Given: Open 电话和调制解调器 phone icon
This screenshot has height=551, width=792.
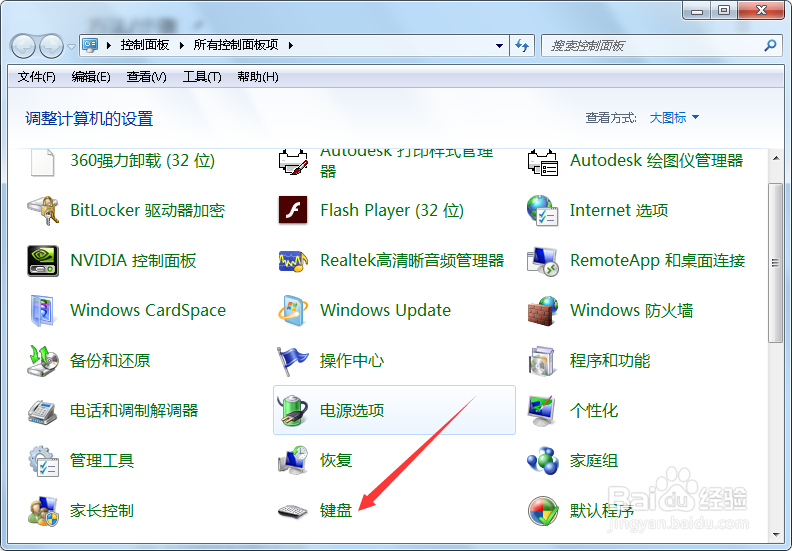Looking at the screenshot, I should pos(42,412).
